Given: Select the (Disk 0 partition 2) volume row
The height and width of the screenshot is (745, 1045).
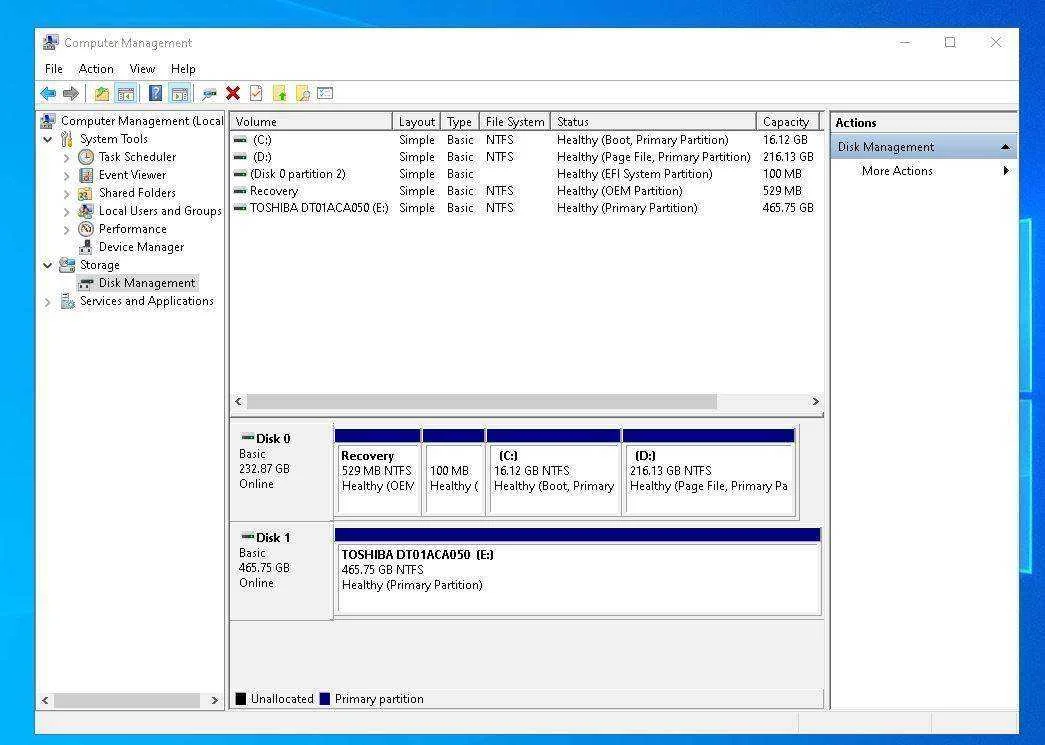Looking at the screenshot, I should pos(526,174).
